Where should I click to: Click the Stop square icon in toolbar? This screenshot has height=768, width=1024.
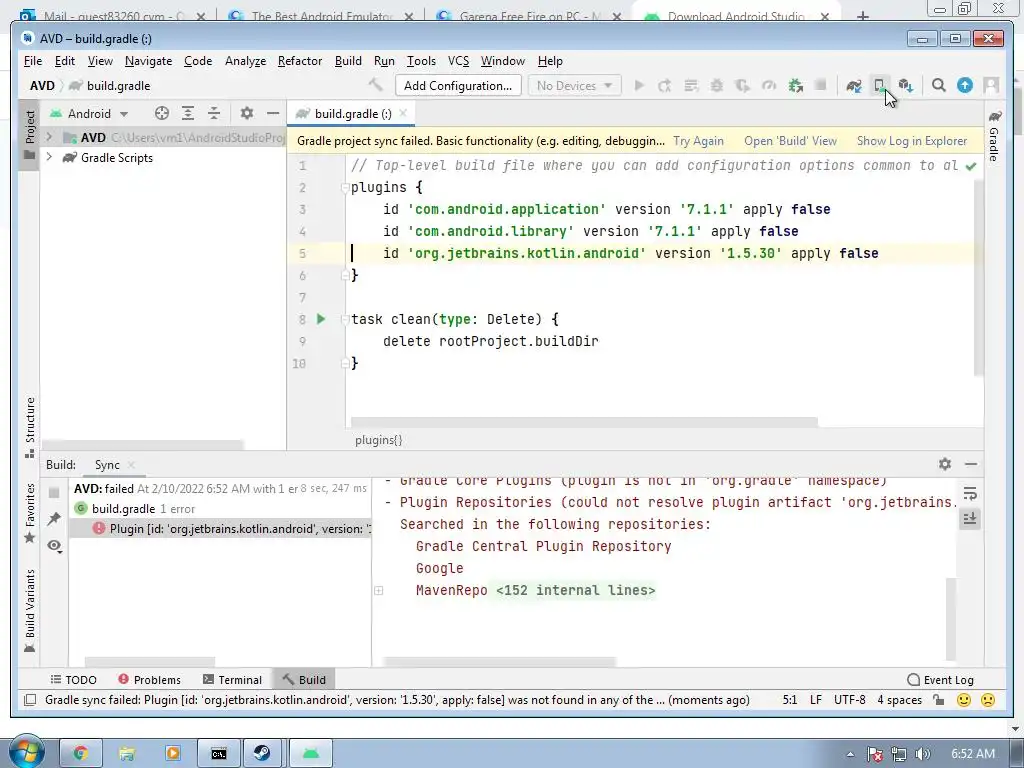pyautogui.click(x=821, y=85)
